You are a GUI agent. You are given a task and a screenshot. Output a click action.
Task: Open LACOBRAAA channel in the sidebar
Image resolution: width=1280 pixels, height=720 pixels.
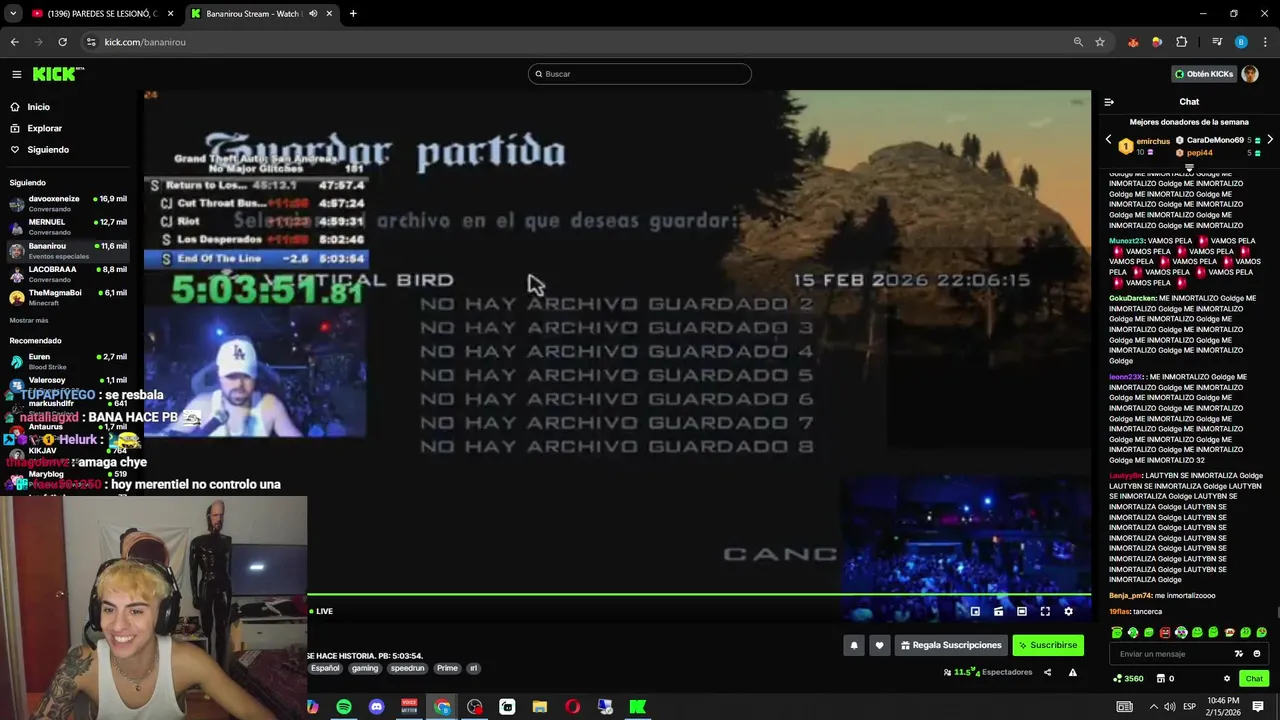point(68,274)
